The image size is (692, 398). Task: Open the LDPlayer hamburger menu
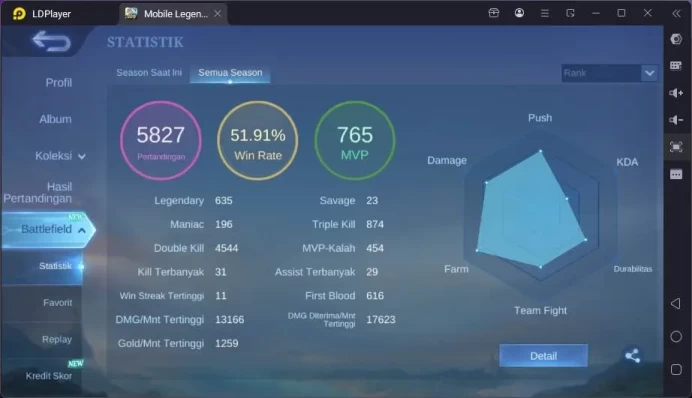pyautogui.click(x=545, y=14)
